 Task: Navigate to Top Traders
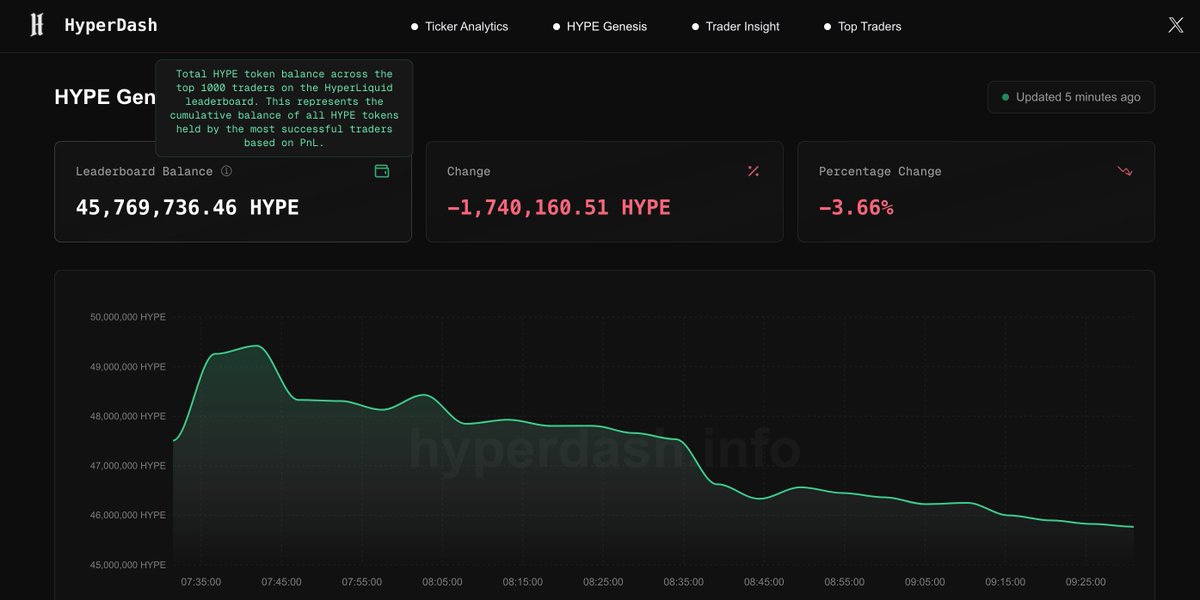coord(869,26)
